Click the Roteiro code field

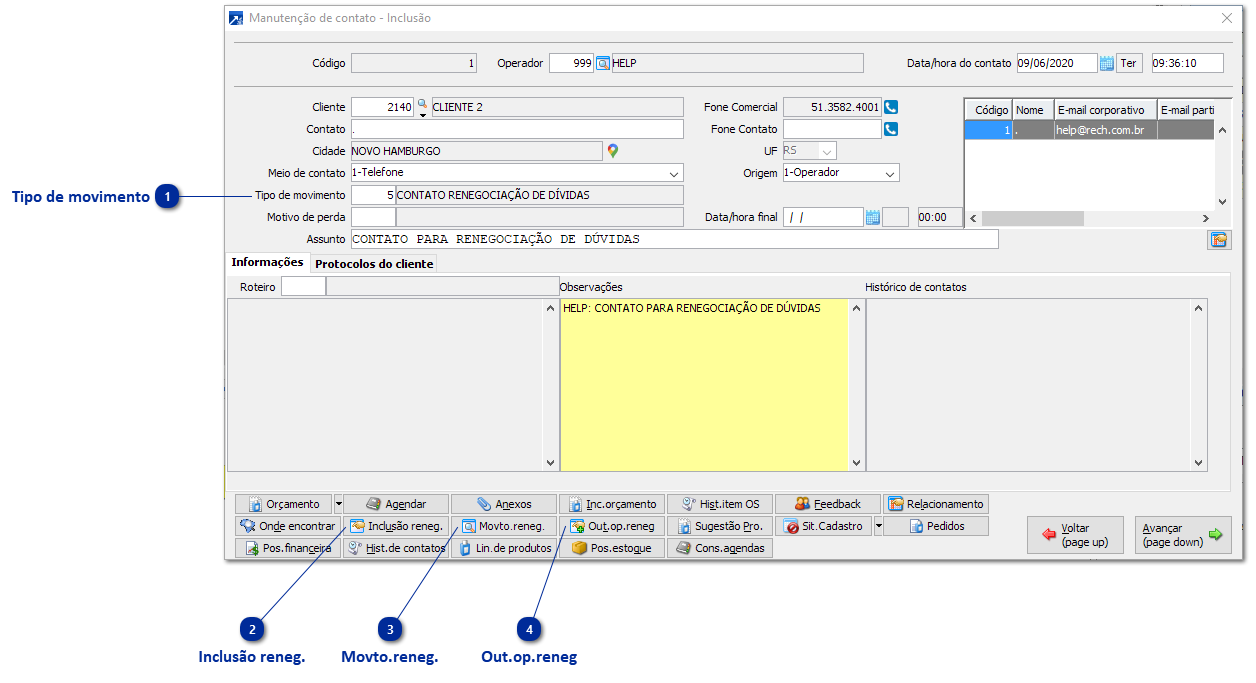pos(303,287)
